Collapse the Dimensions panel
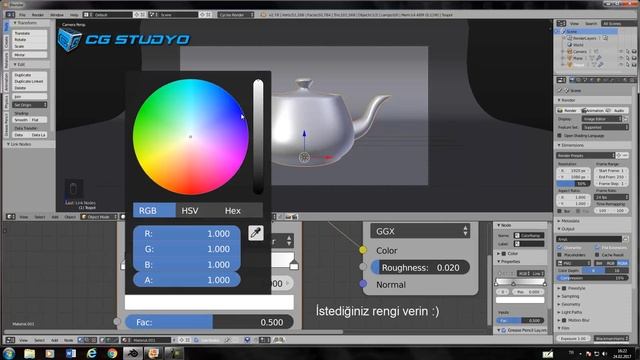This screenshot has height=360, width=640. click(x=571, y=145)
